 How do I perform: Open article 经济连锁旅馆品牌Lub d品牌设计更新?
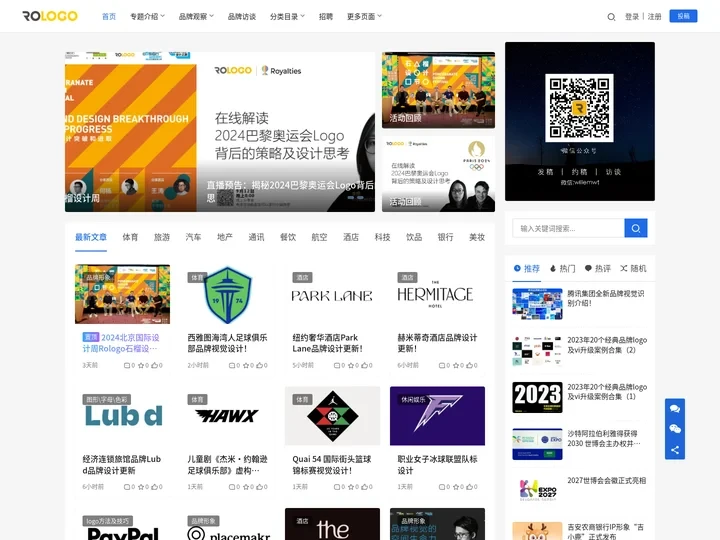tap(122, 465)
